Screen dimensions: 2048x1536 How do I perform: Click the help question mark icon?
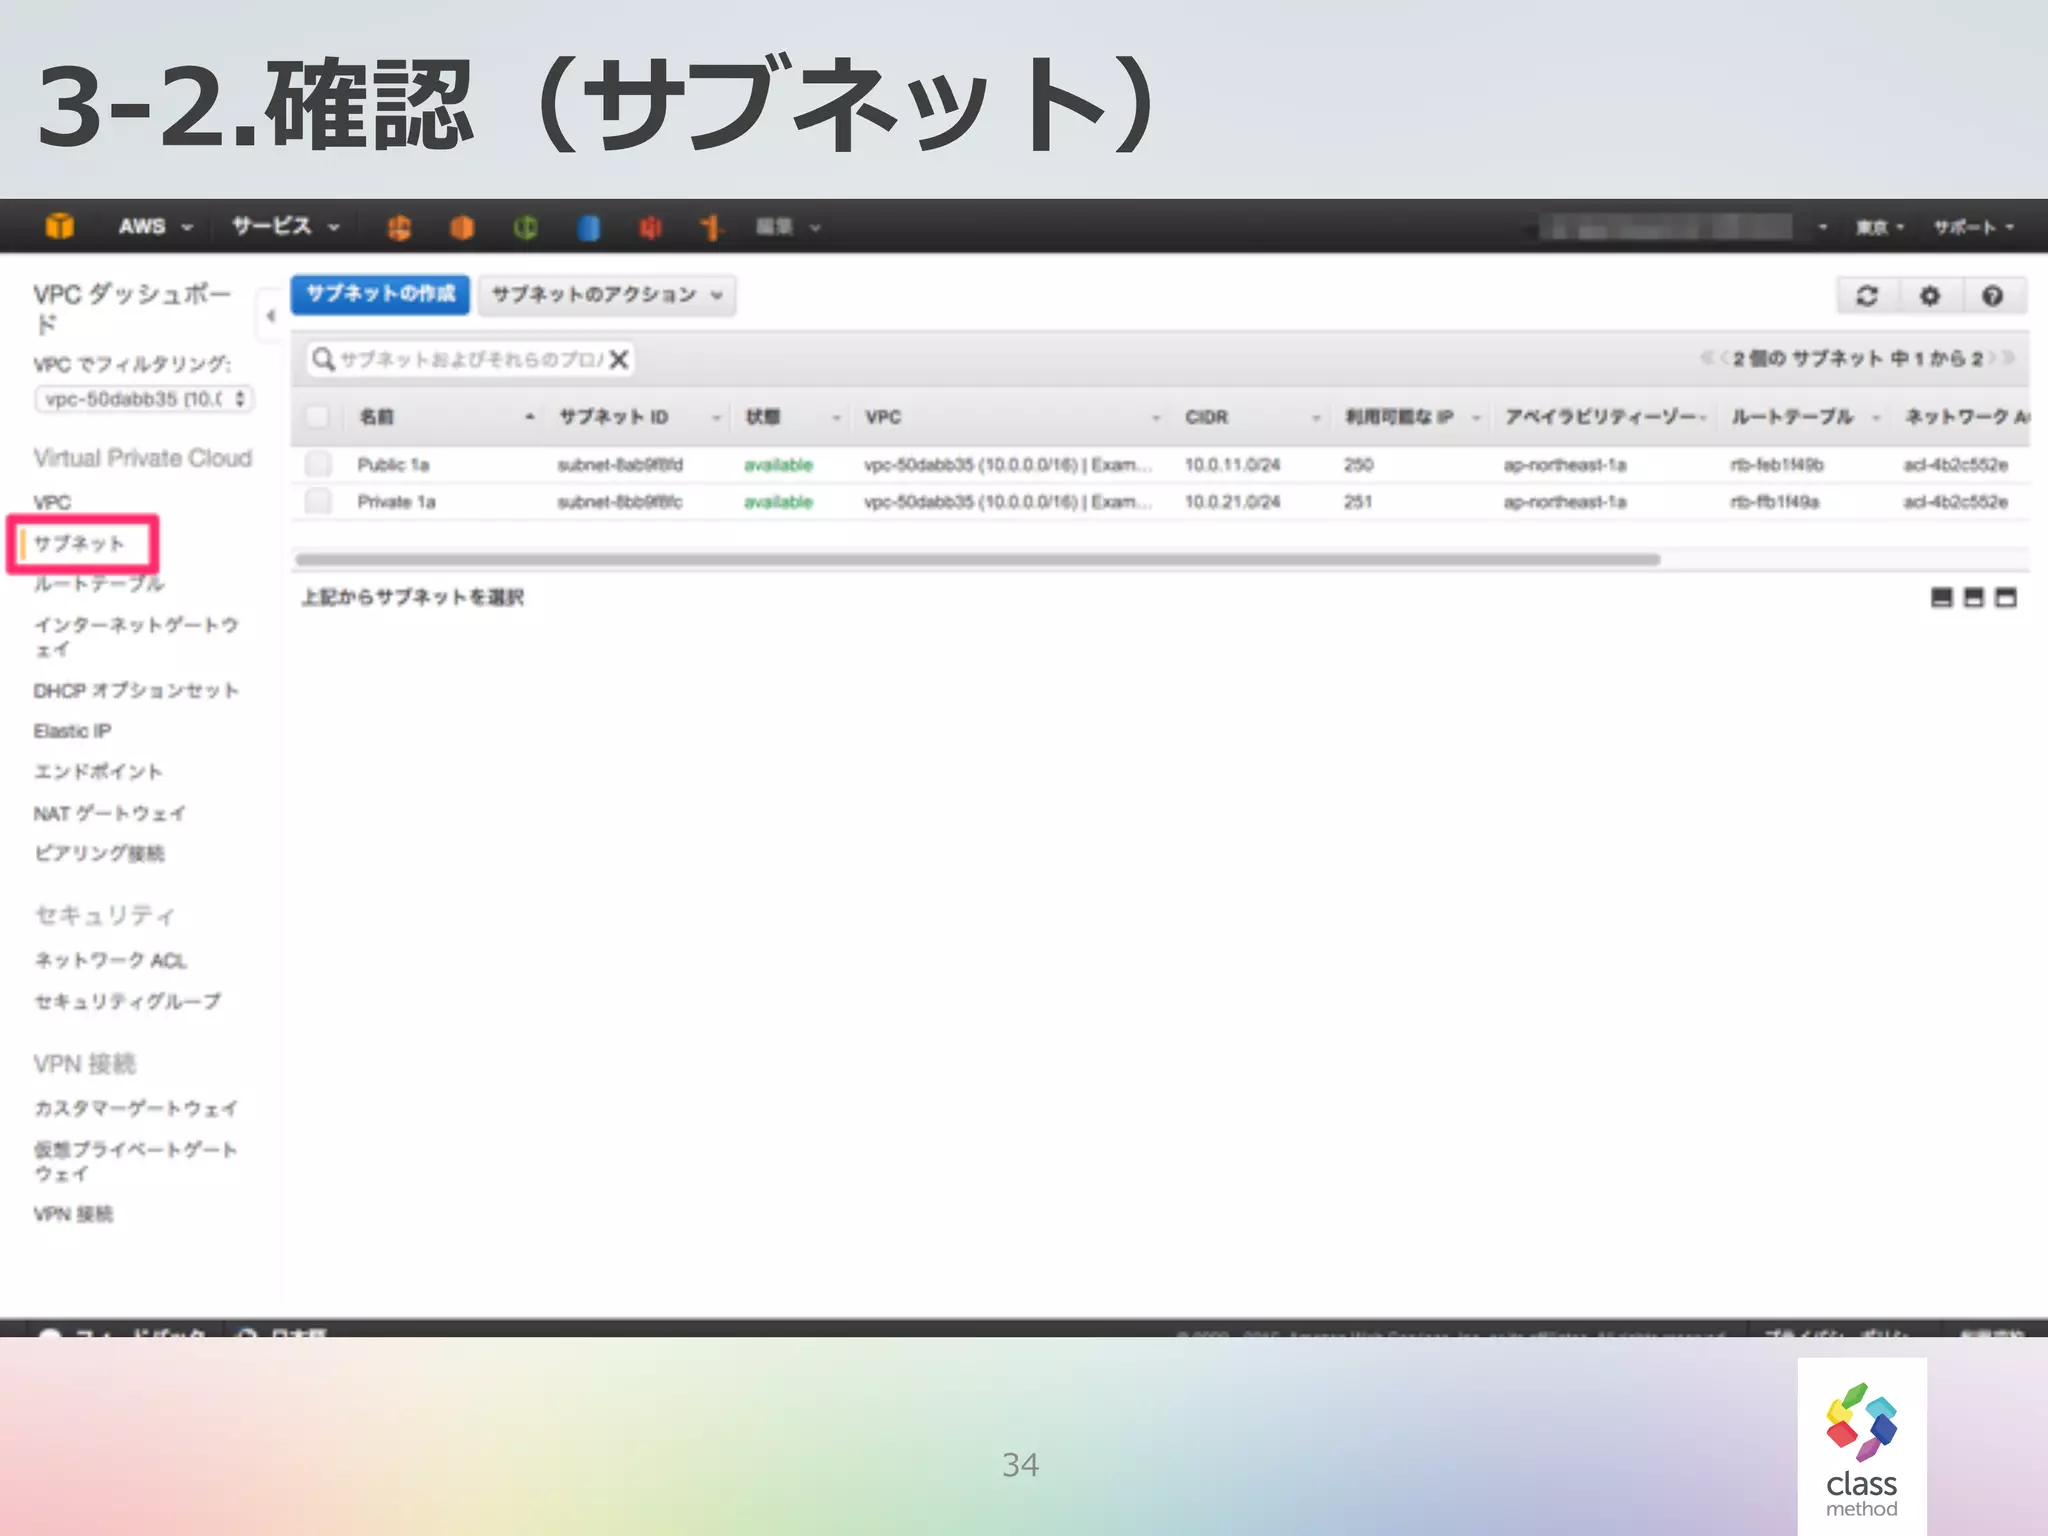[1992, 296]
